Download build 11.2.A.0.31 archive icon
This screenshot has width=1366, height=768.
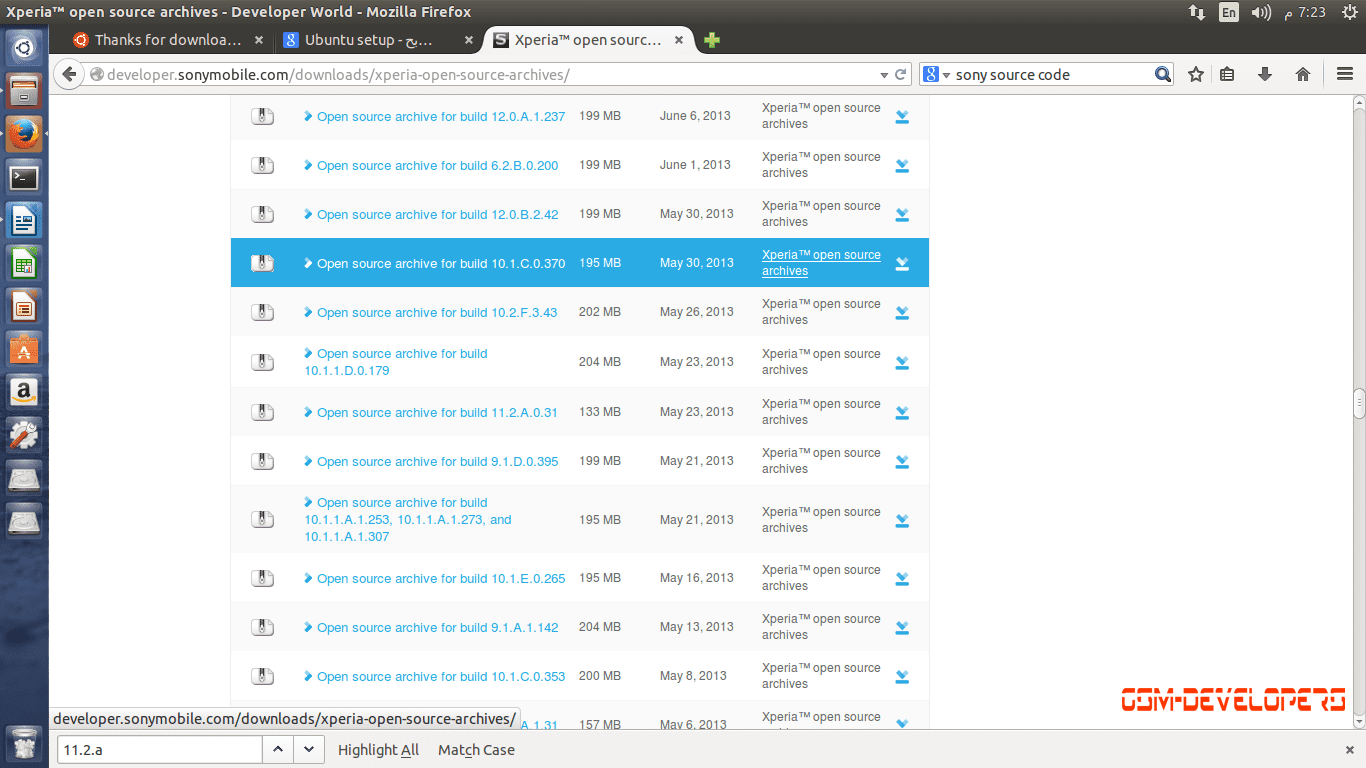point(902,412)
